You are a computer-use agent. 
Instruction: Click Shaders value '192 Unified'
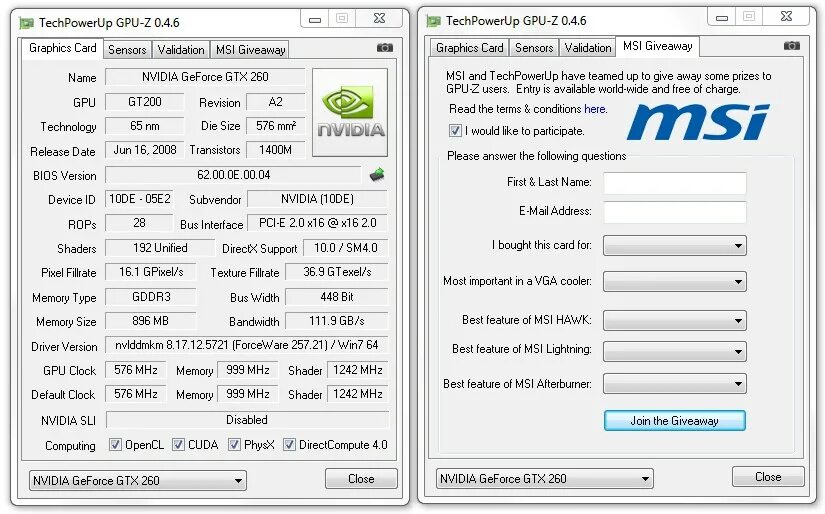(160, 248)
